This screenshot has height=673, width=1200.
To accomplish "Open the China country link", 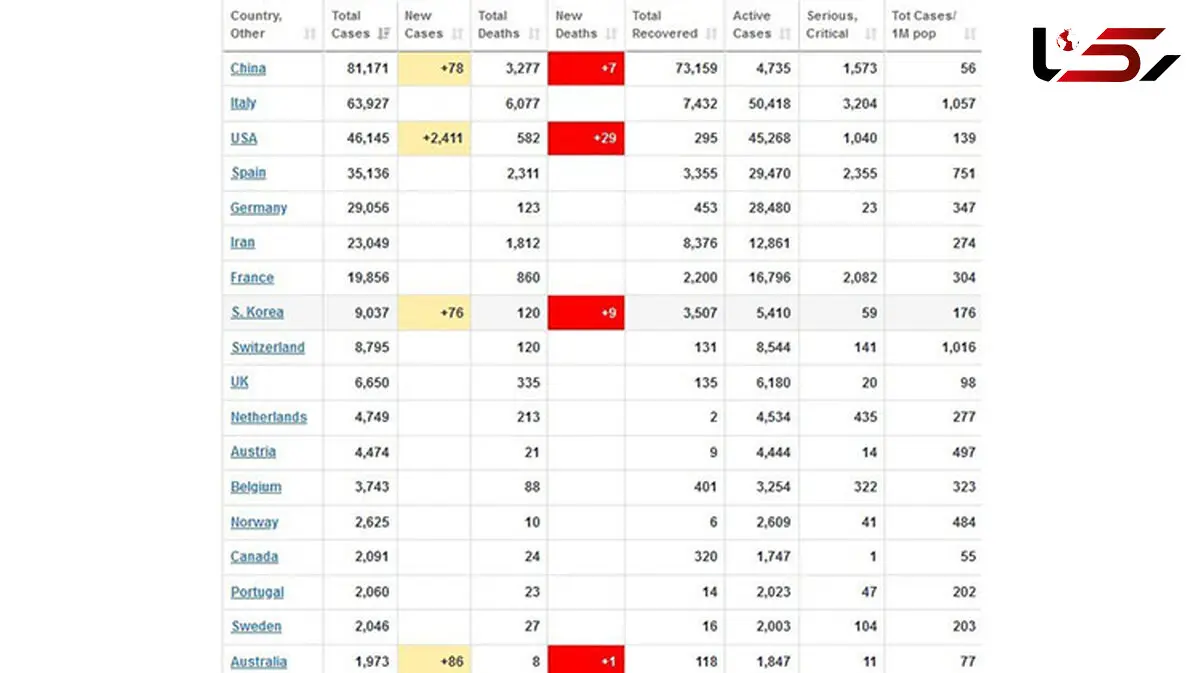I will point(248,68).
